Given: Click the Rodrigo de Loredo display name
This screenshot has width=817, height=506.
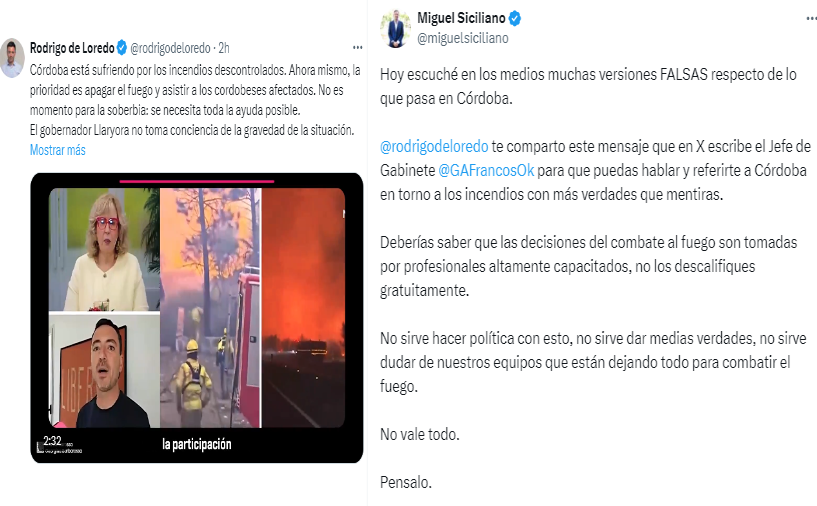Looking at the screenshot, I should click(x=72, y=48).
